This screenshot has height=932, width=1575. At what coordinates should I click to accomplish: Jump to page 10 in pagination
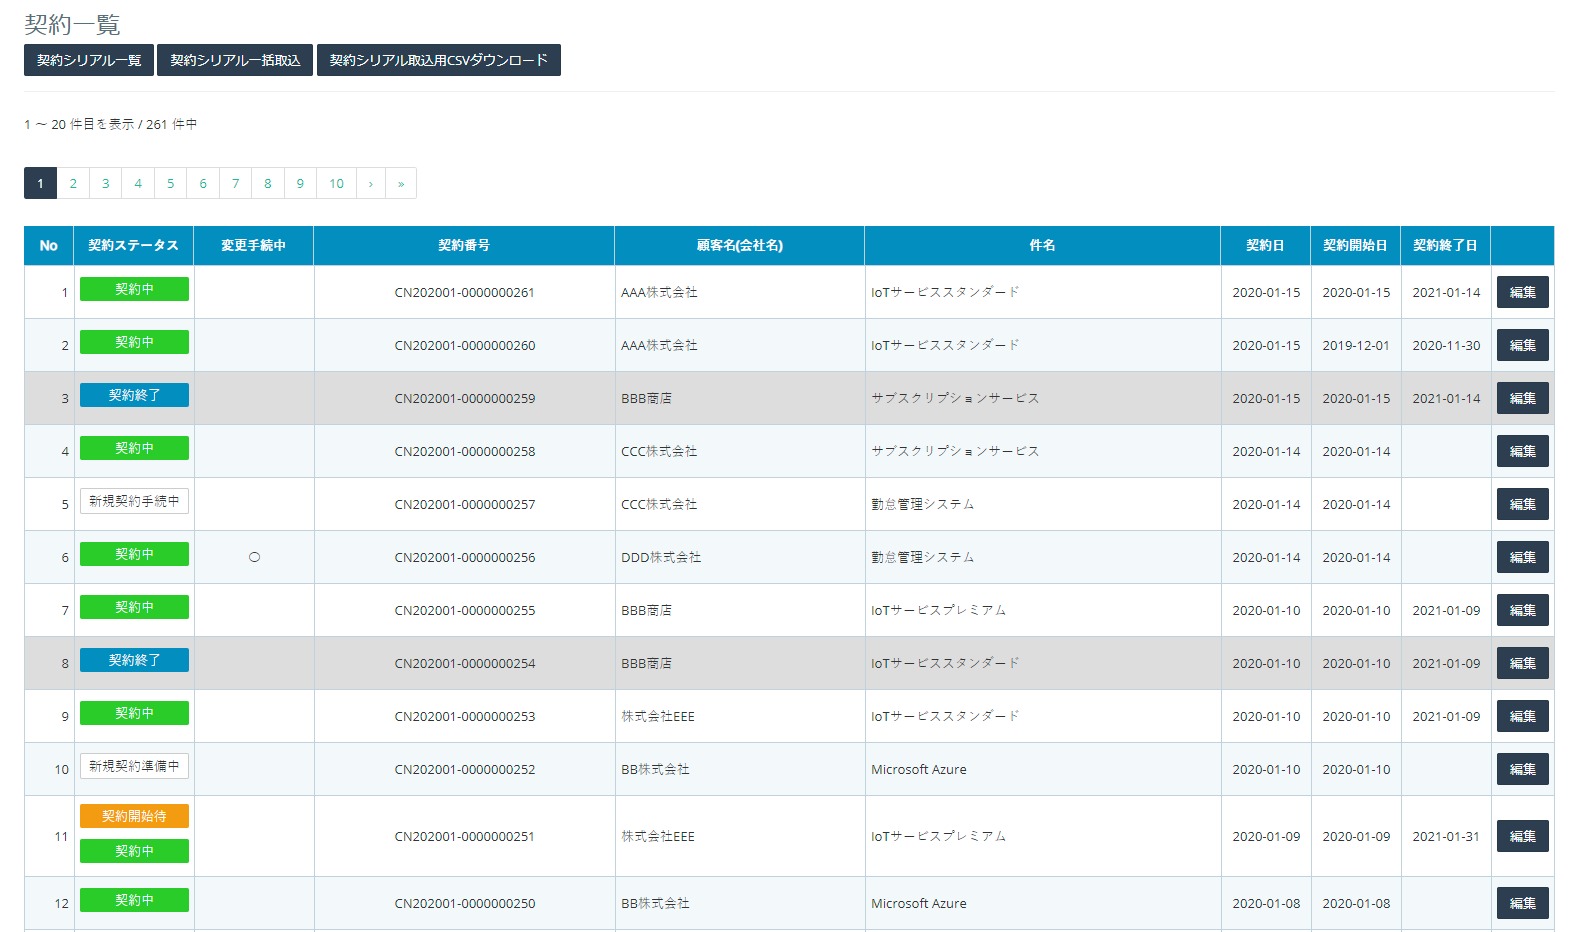click(x=336, y=183)
